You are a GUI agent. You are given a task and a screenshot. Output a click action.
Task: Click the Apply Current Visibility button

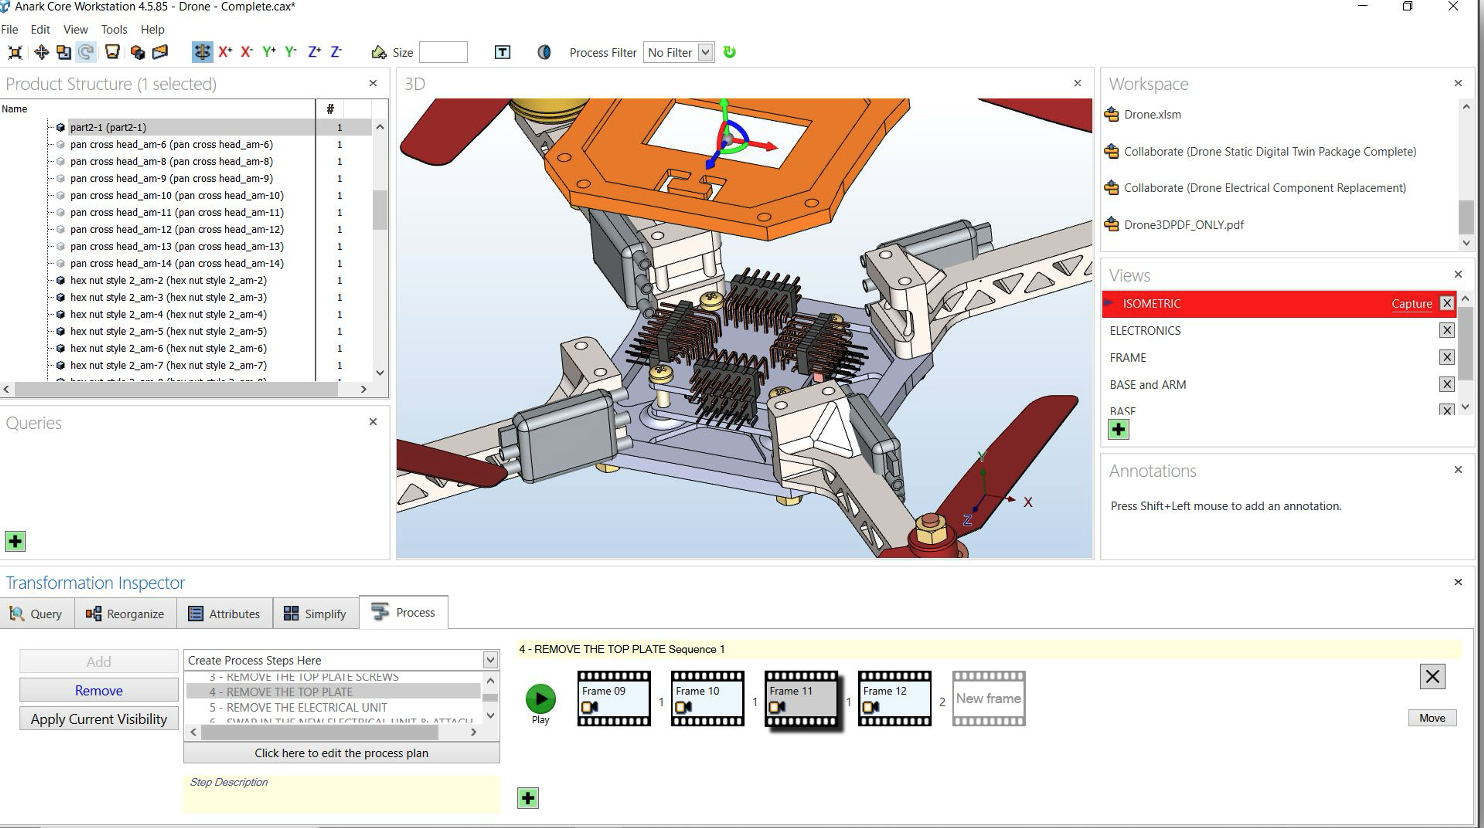pos(98,718)
